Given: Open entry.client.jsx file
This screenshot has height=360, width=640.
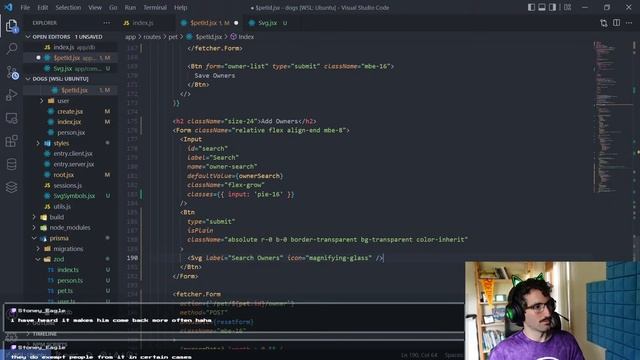Looking at the screenshot, I should click(73, 153).
